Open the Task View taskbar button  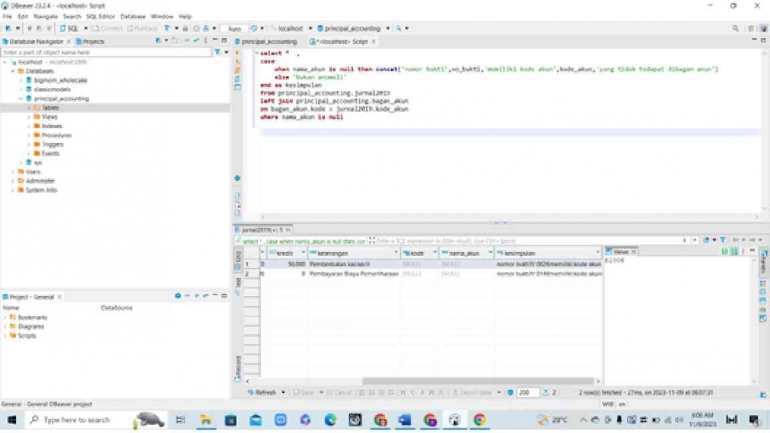(x=180, y=420)
